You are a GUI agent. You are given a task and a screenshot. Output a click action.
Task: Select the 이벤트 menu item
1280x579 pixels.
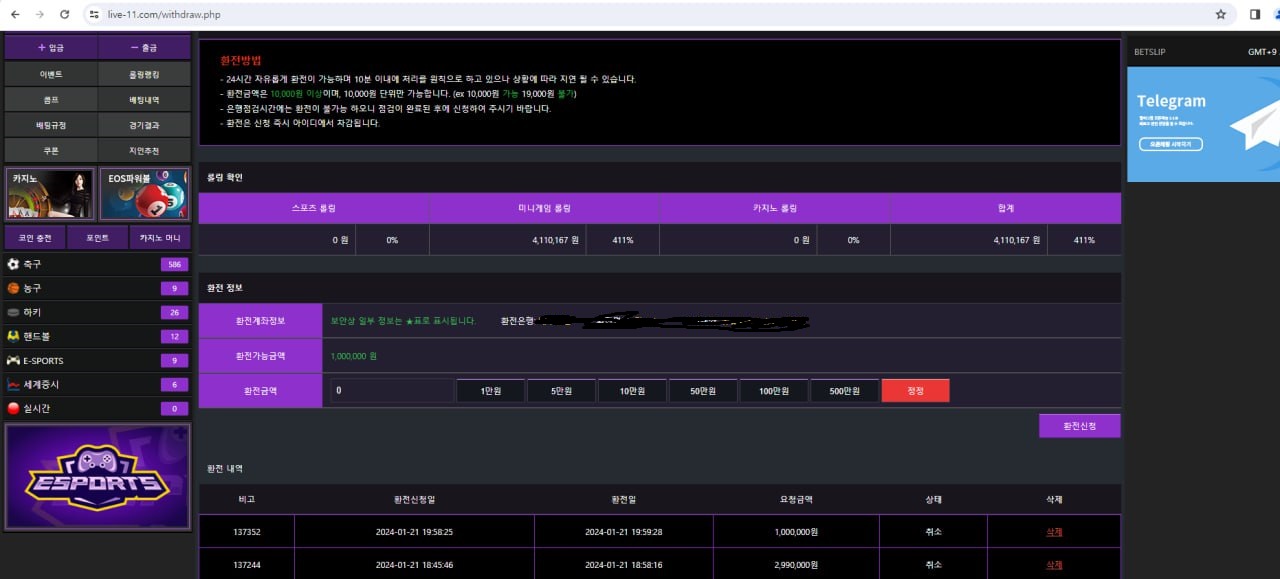coord(51,75)
